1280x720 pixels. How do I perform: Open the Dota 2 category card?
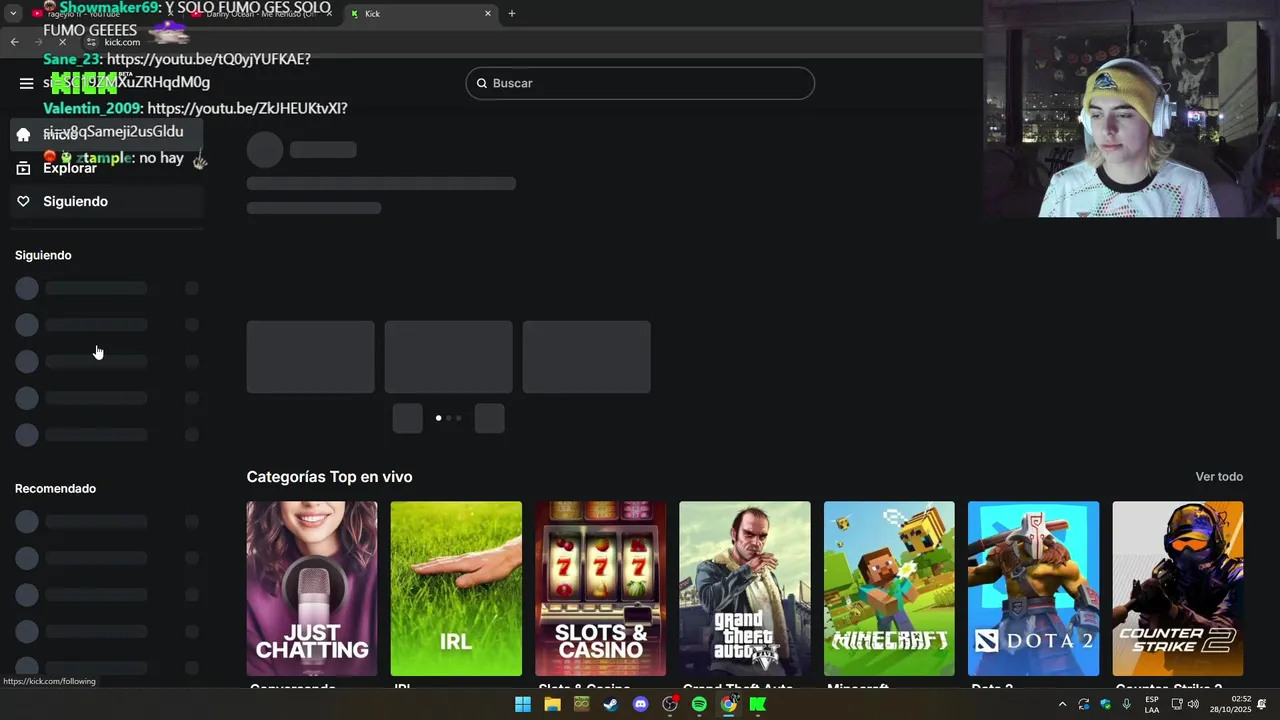(x=1033, y=589)
